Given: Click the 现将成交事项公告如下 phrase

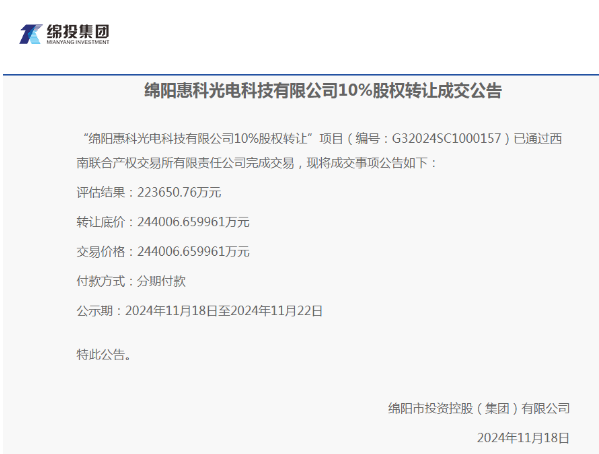Looking at the screenshot, I should click(x=367, y=163).
